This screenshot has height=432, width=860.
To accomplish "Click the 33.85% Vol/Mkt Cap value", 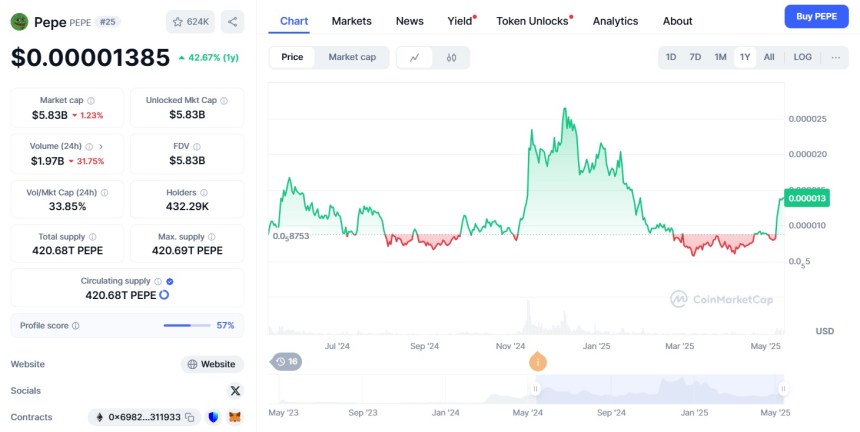I will coord(67,207).
